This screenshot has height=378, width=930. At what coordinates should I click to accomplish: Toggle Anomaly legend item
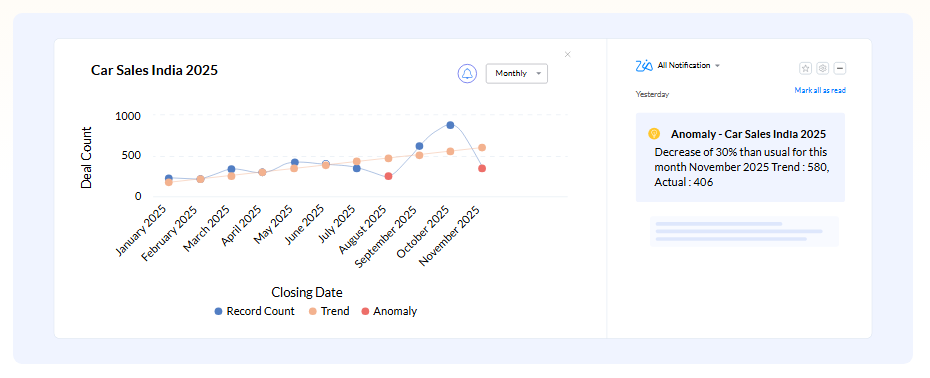389,312
